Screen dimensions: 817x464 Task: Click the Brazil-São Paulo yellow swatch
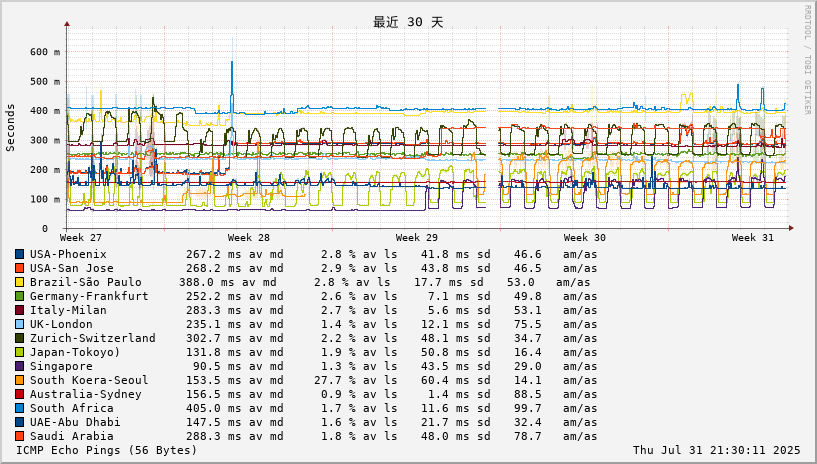tap(19, 282)
